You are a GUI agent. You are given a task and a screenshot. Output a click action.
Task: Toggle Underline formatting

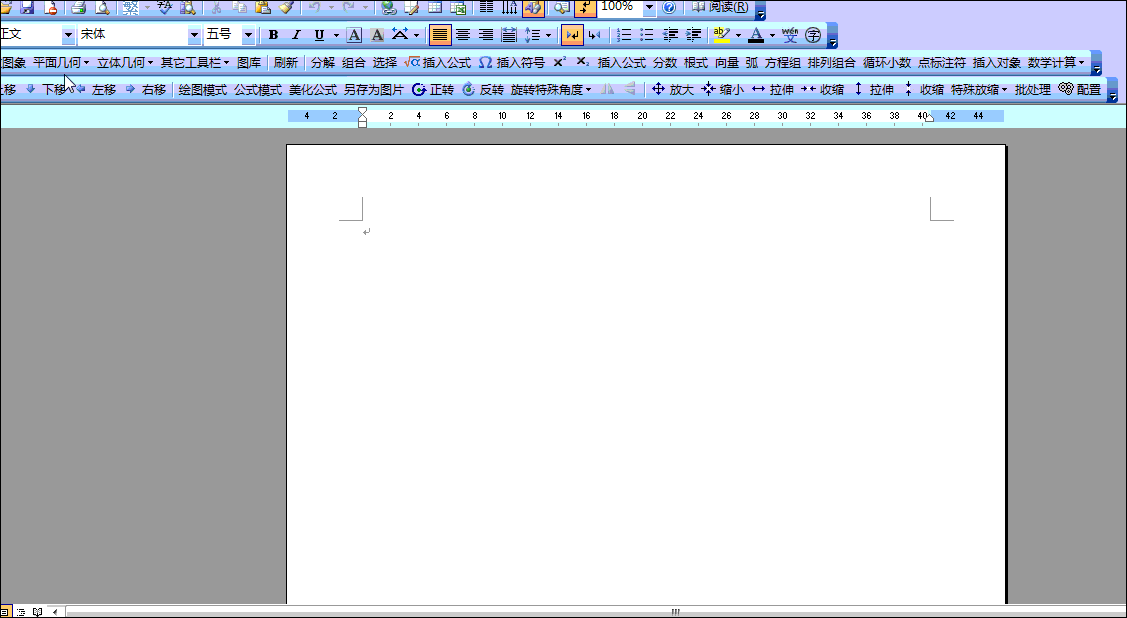click(x=319, y=34)
